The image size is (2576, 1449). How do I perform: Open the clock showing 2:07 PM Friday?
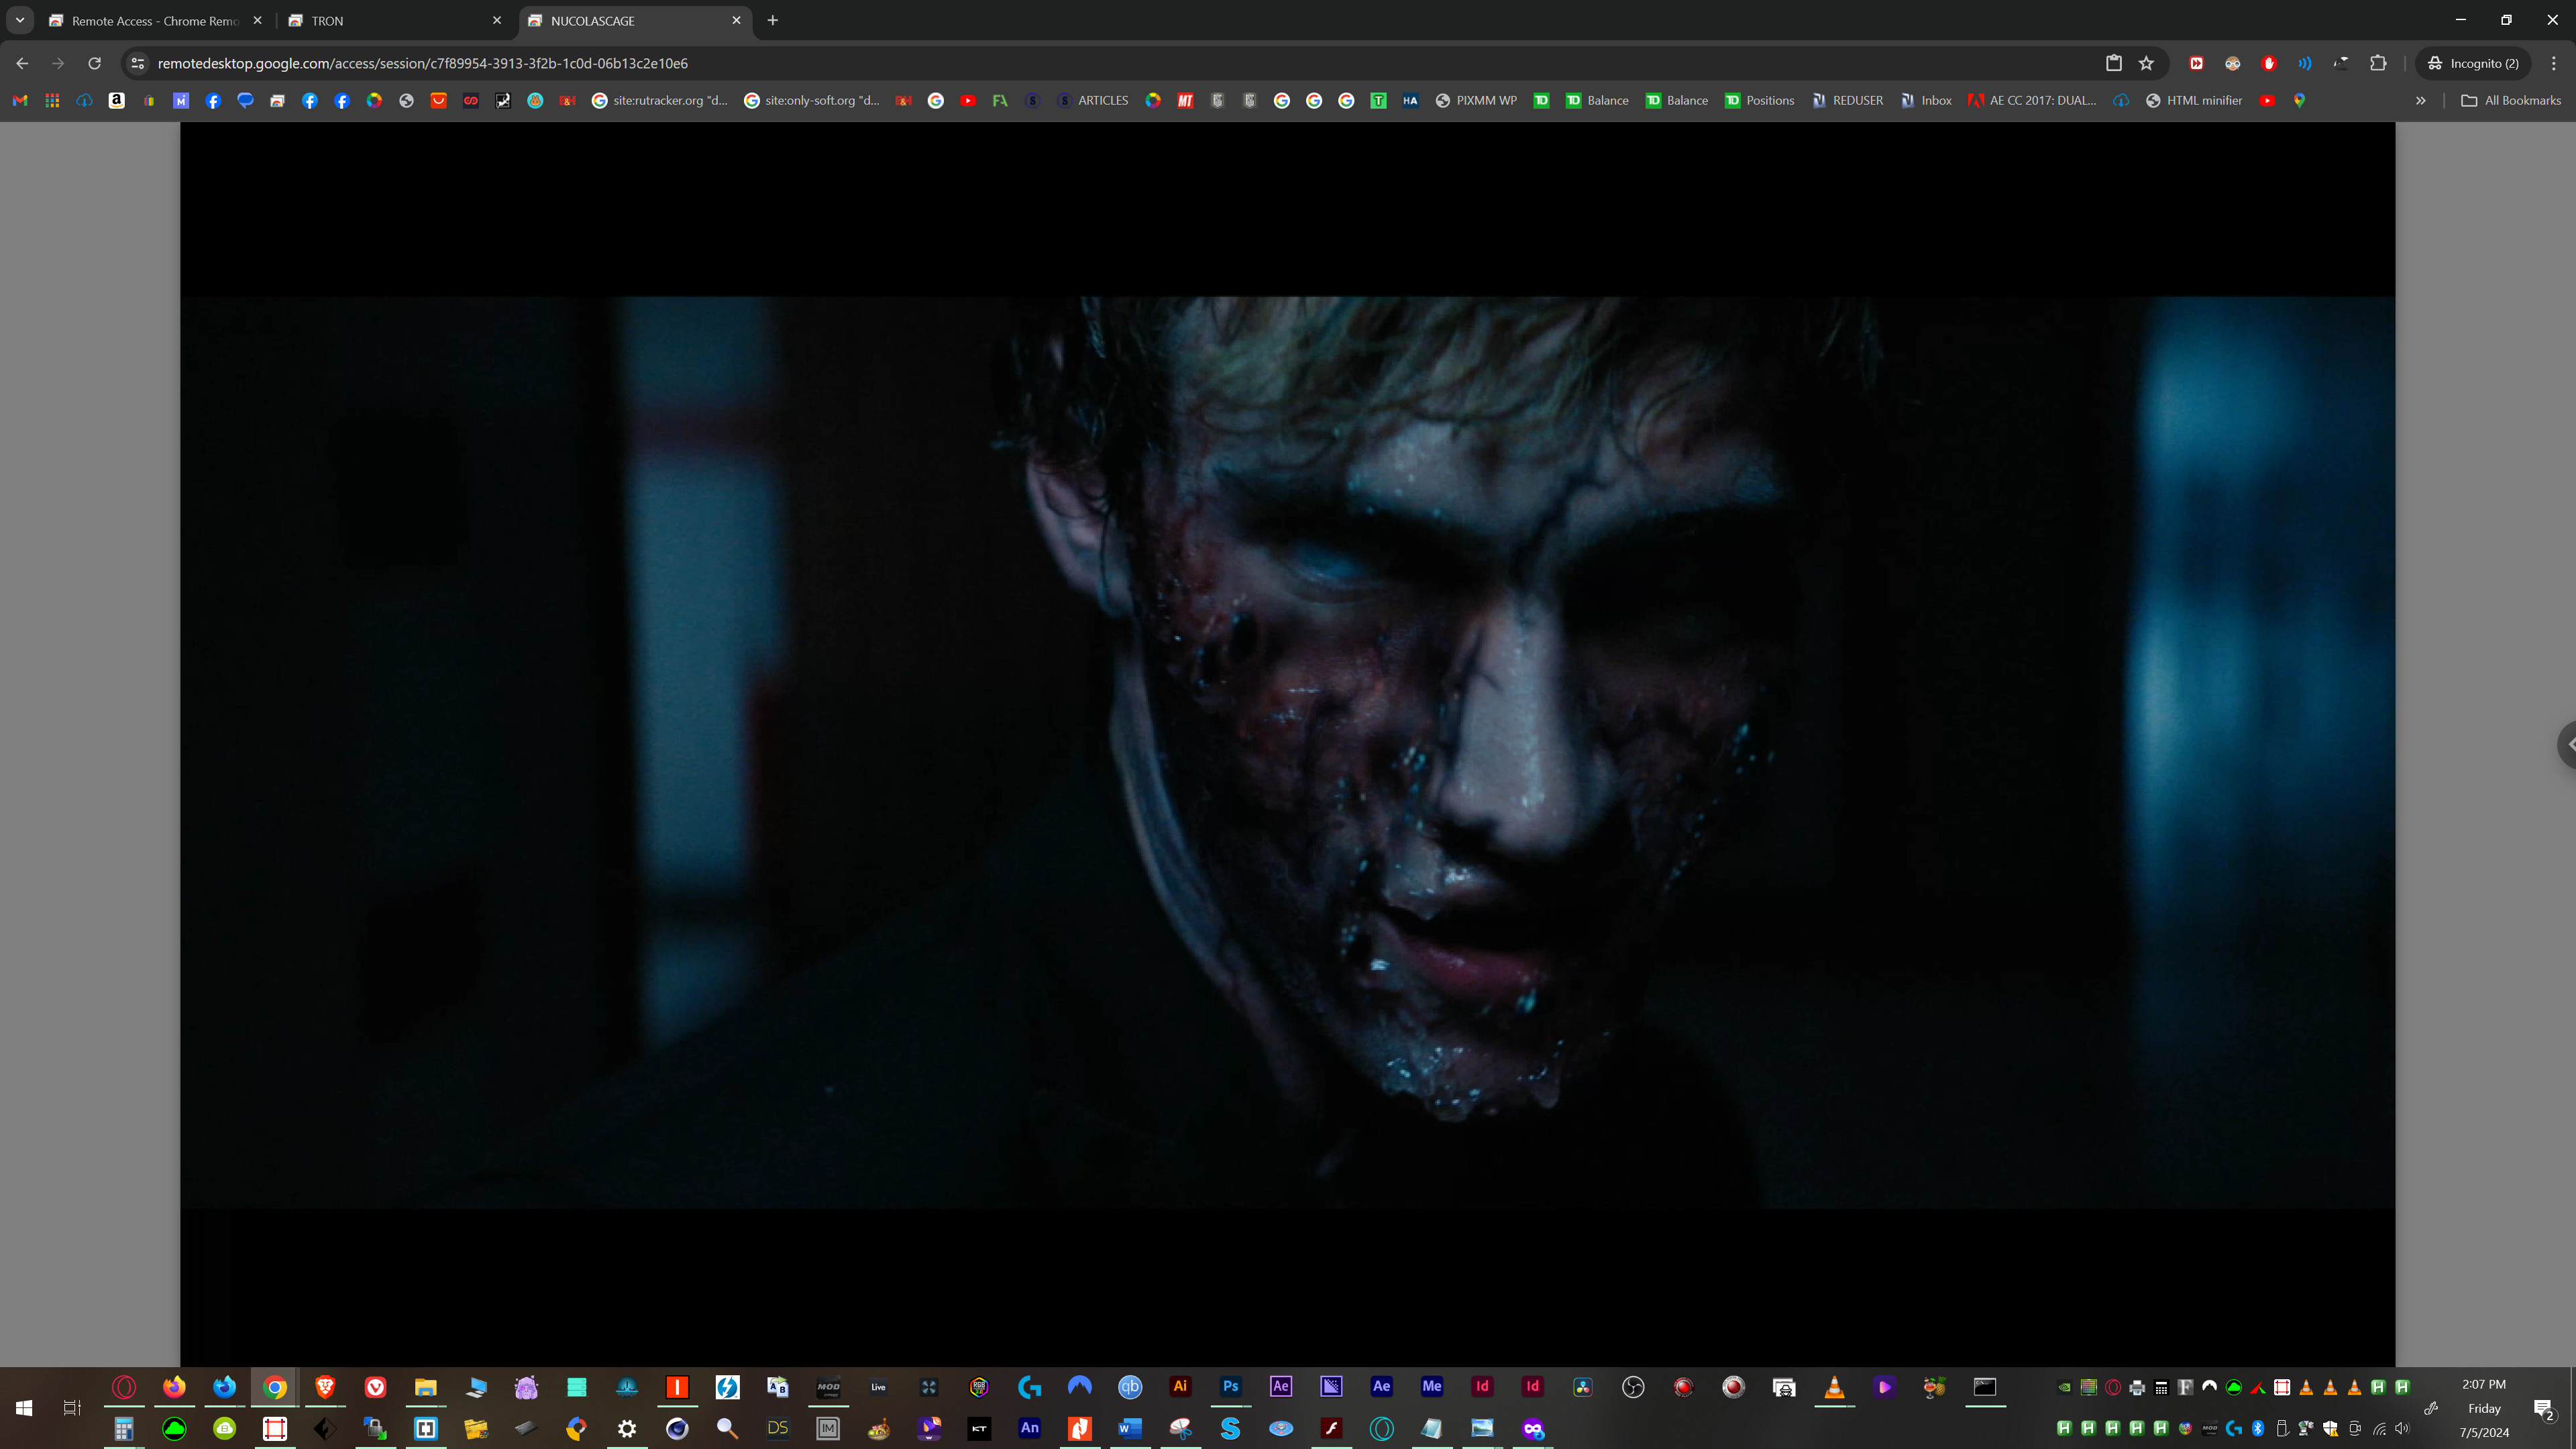2484,1408
